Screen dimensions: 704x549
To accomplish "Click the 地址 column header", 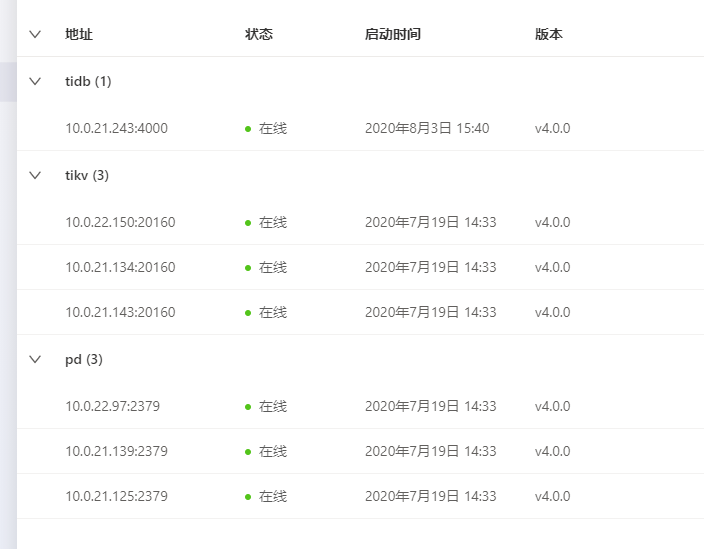I will 79,34.
